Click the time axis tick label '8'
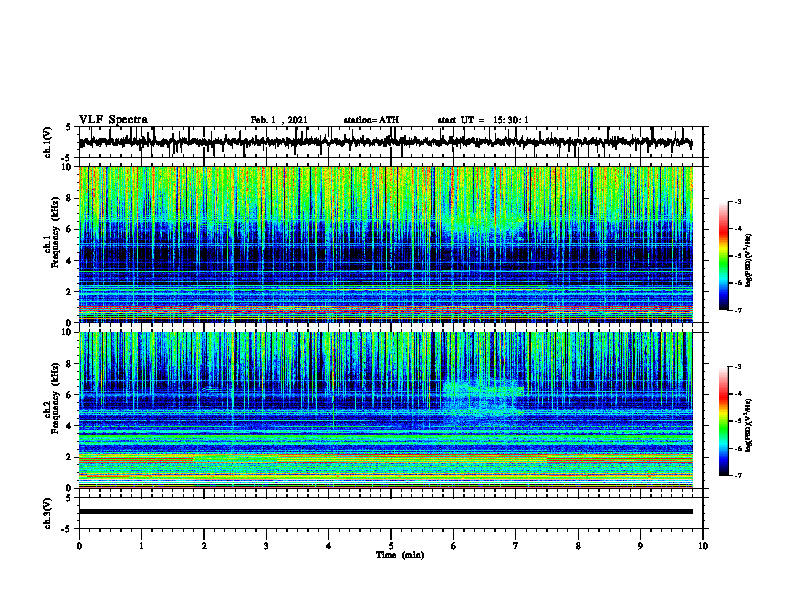 point(578,546)
